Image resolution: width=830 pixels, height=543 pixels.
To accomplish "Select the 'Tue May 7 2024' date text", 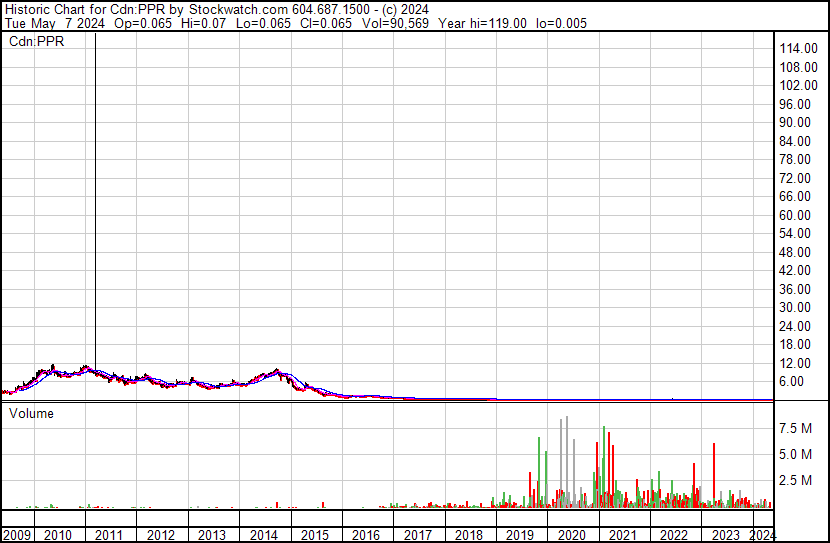I will click(55, 23).
